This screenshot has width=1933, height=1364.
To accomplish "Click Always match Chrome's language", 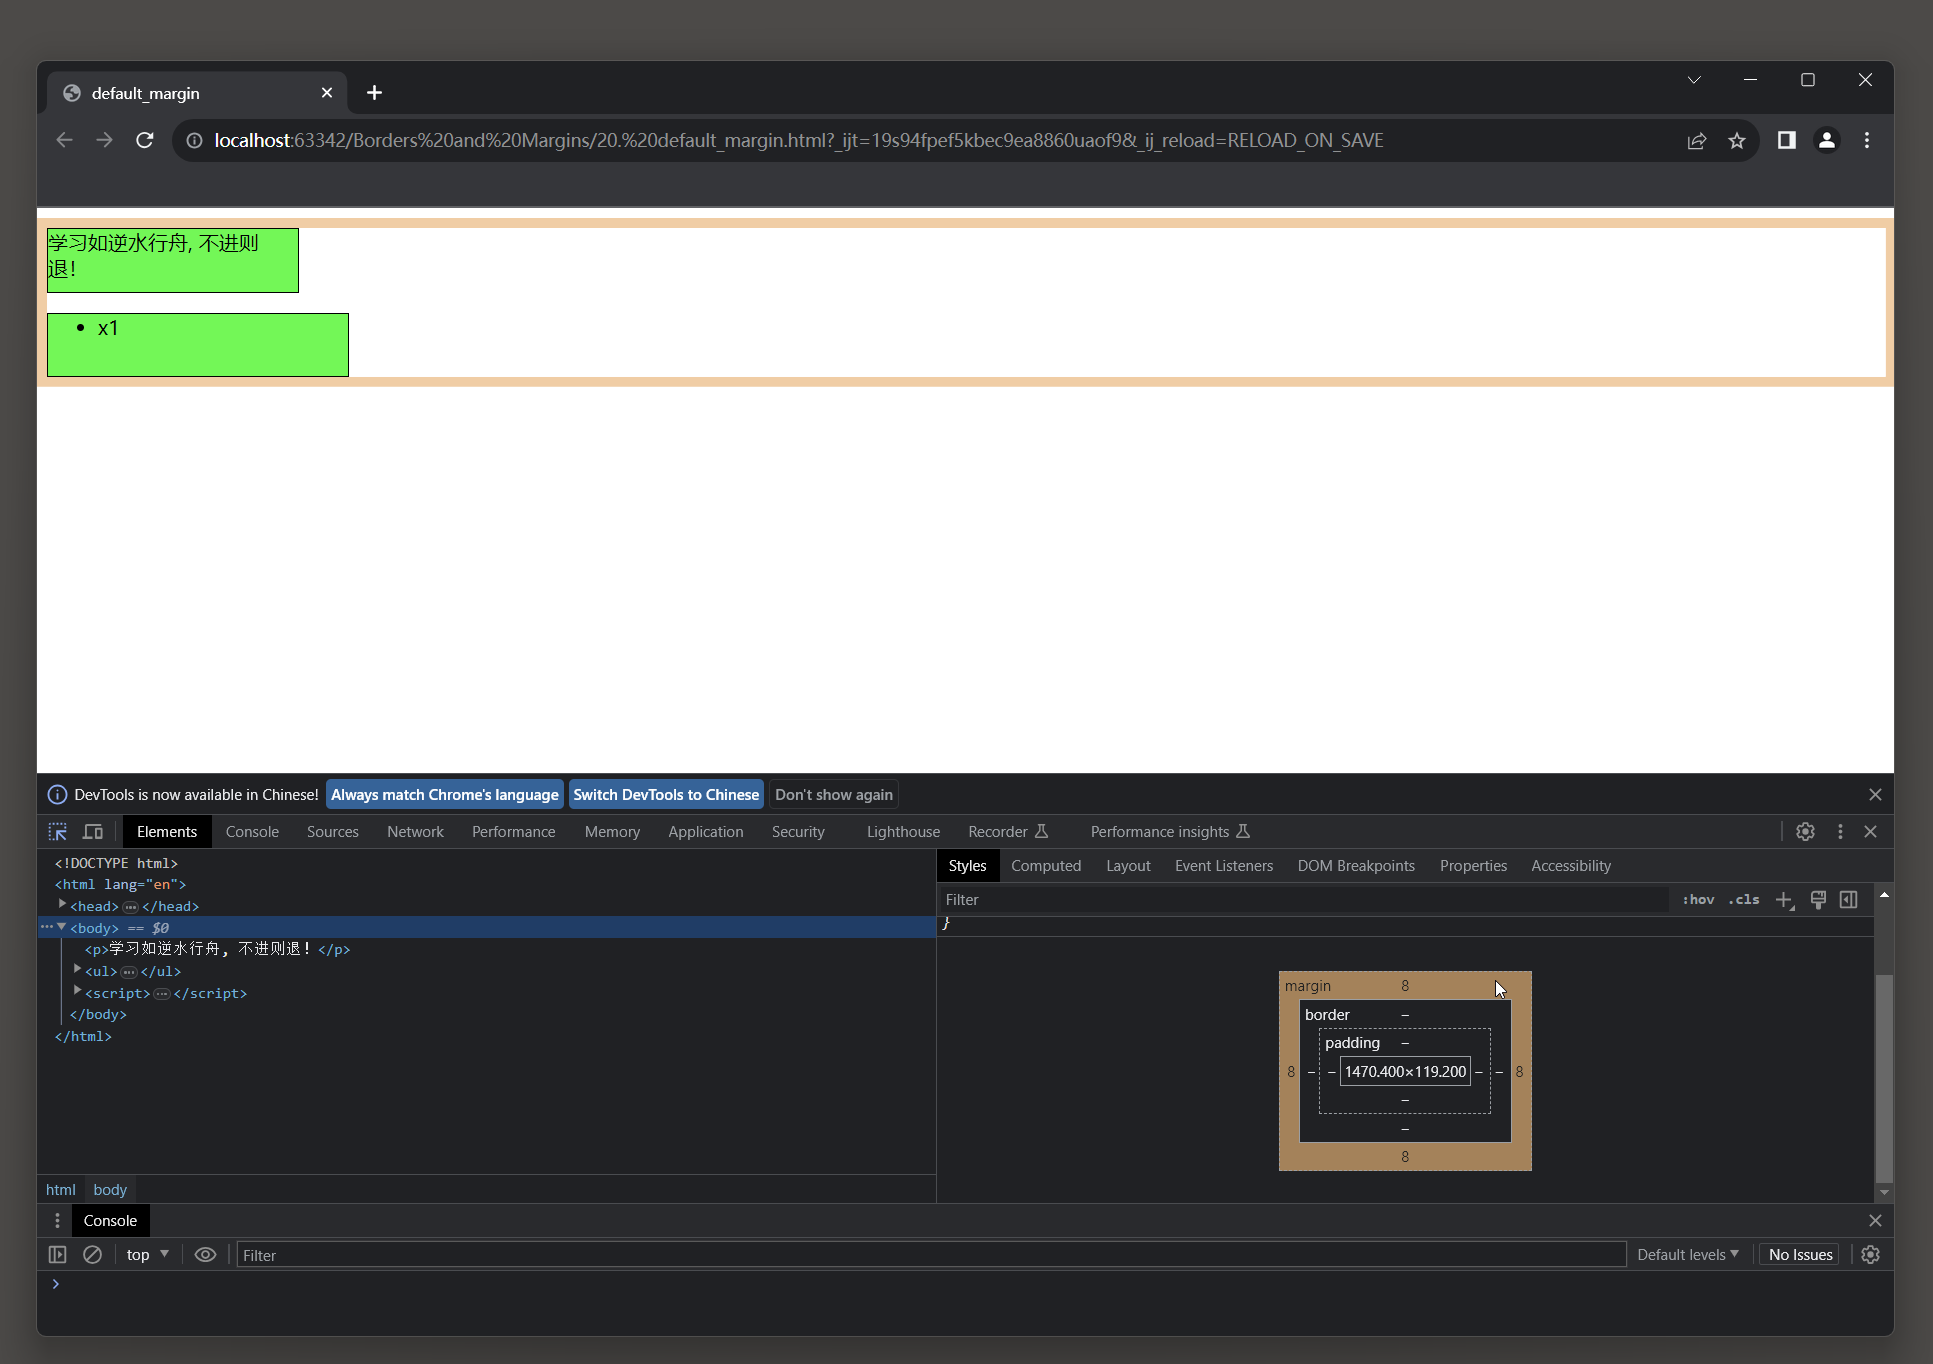I will tap(445, 795).
